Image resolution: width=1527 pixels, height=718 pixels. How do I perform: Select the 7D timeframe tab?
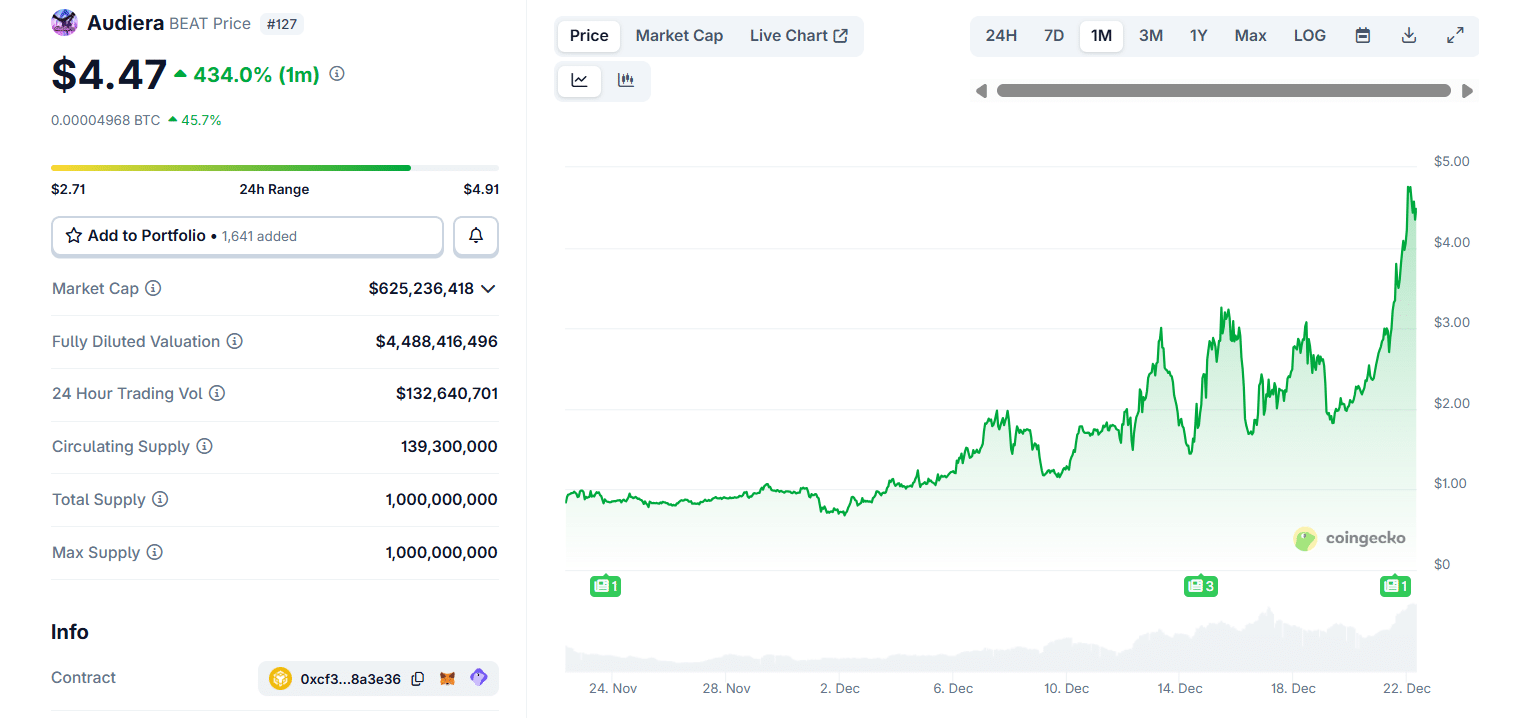pyautogui.click(x=1053, y=35)
